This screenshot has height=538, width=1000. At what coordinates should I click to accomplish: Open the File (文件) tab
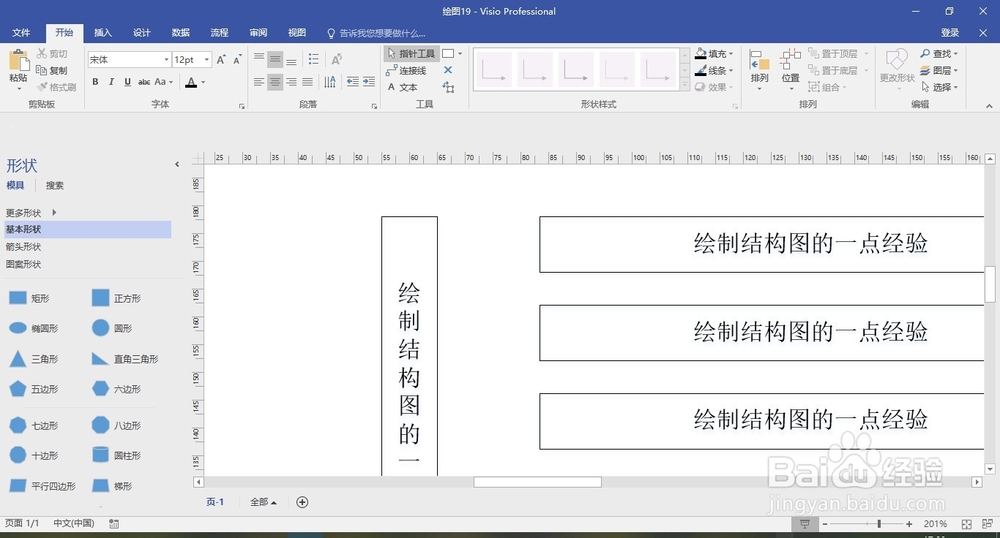21,33
